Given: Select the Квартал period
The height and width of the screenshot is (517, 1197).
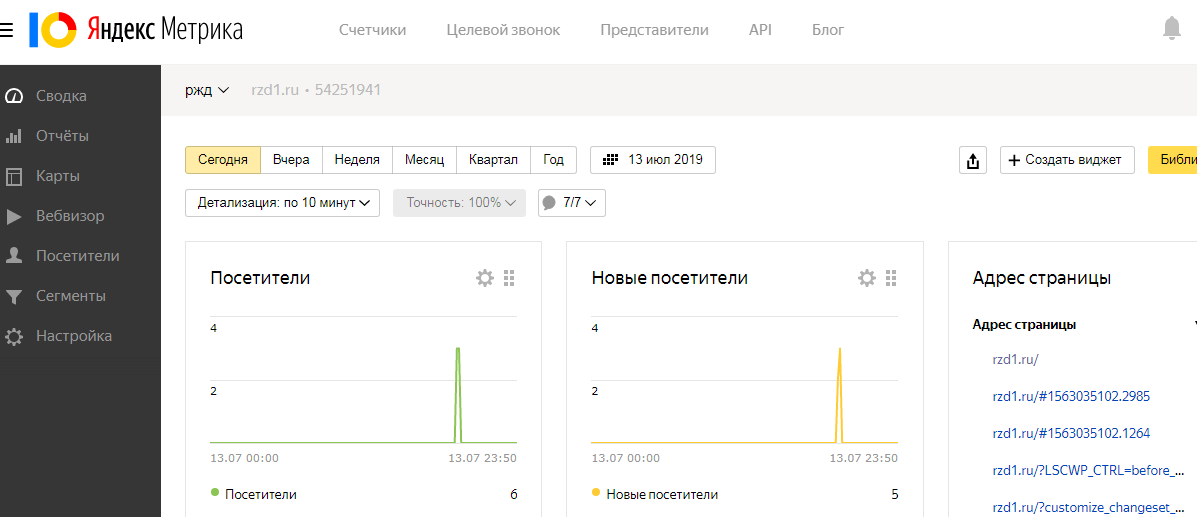Looking at the screenshot, I should 493,160.
